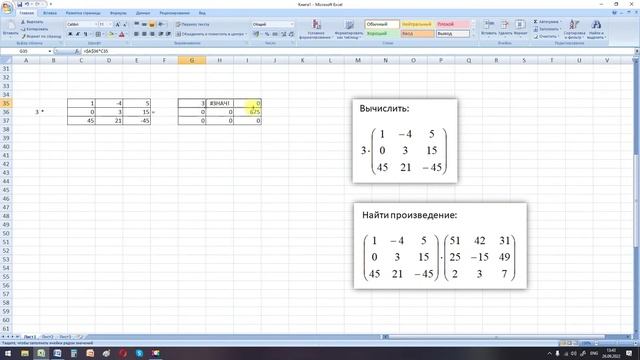Switch to the Формулы ribbon tab
This screenshot has width=640, height=360.
(x=118, y=13)
